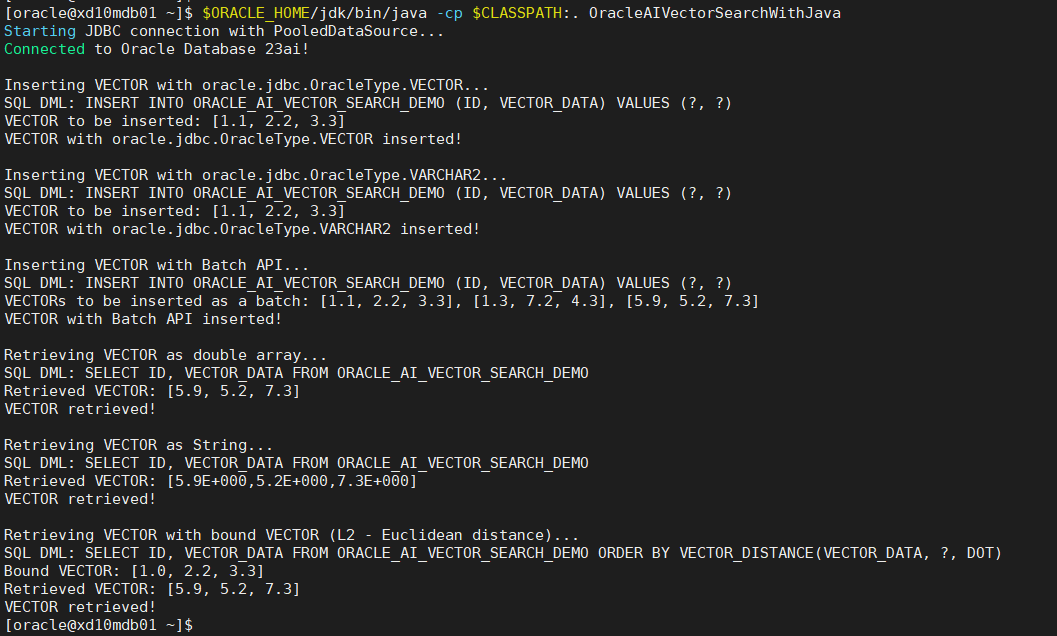
Task: Click 'VECTOR with oracle.jdbc.OracleType.VARCHAR2 inserted!' text
Action: 242,229
